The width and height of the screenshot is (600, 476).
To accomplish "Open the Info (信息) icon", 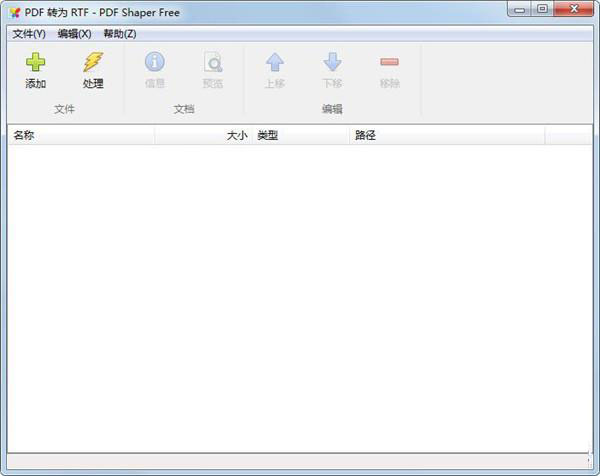I will click(x=155, y=62).
